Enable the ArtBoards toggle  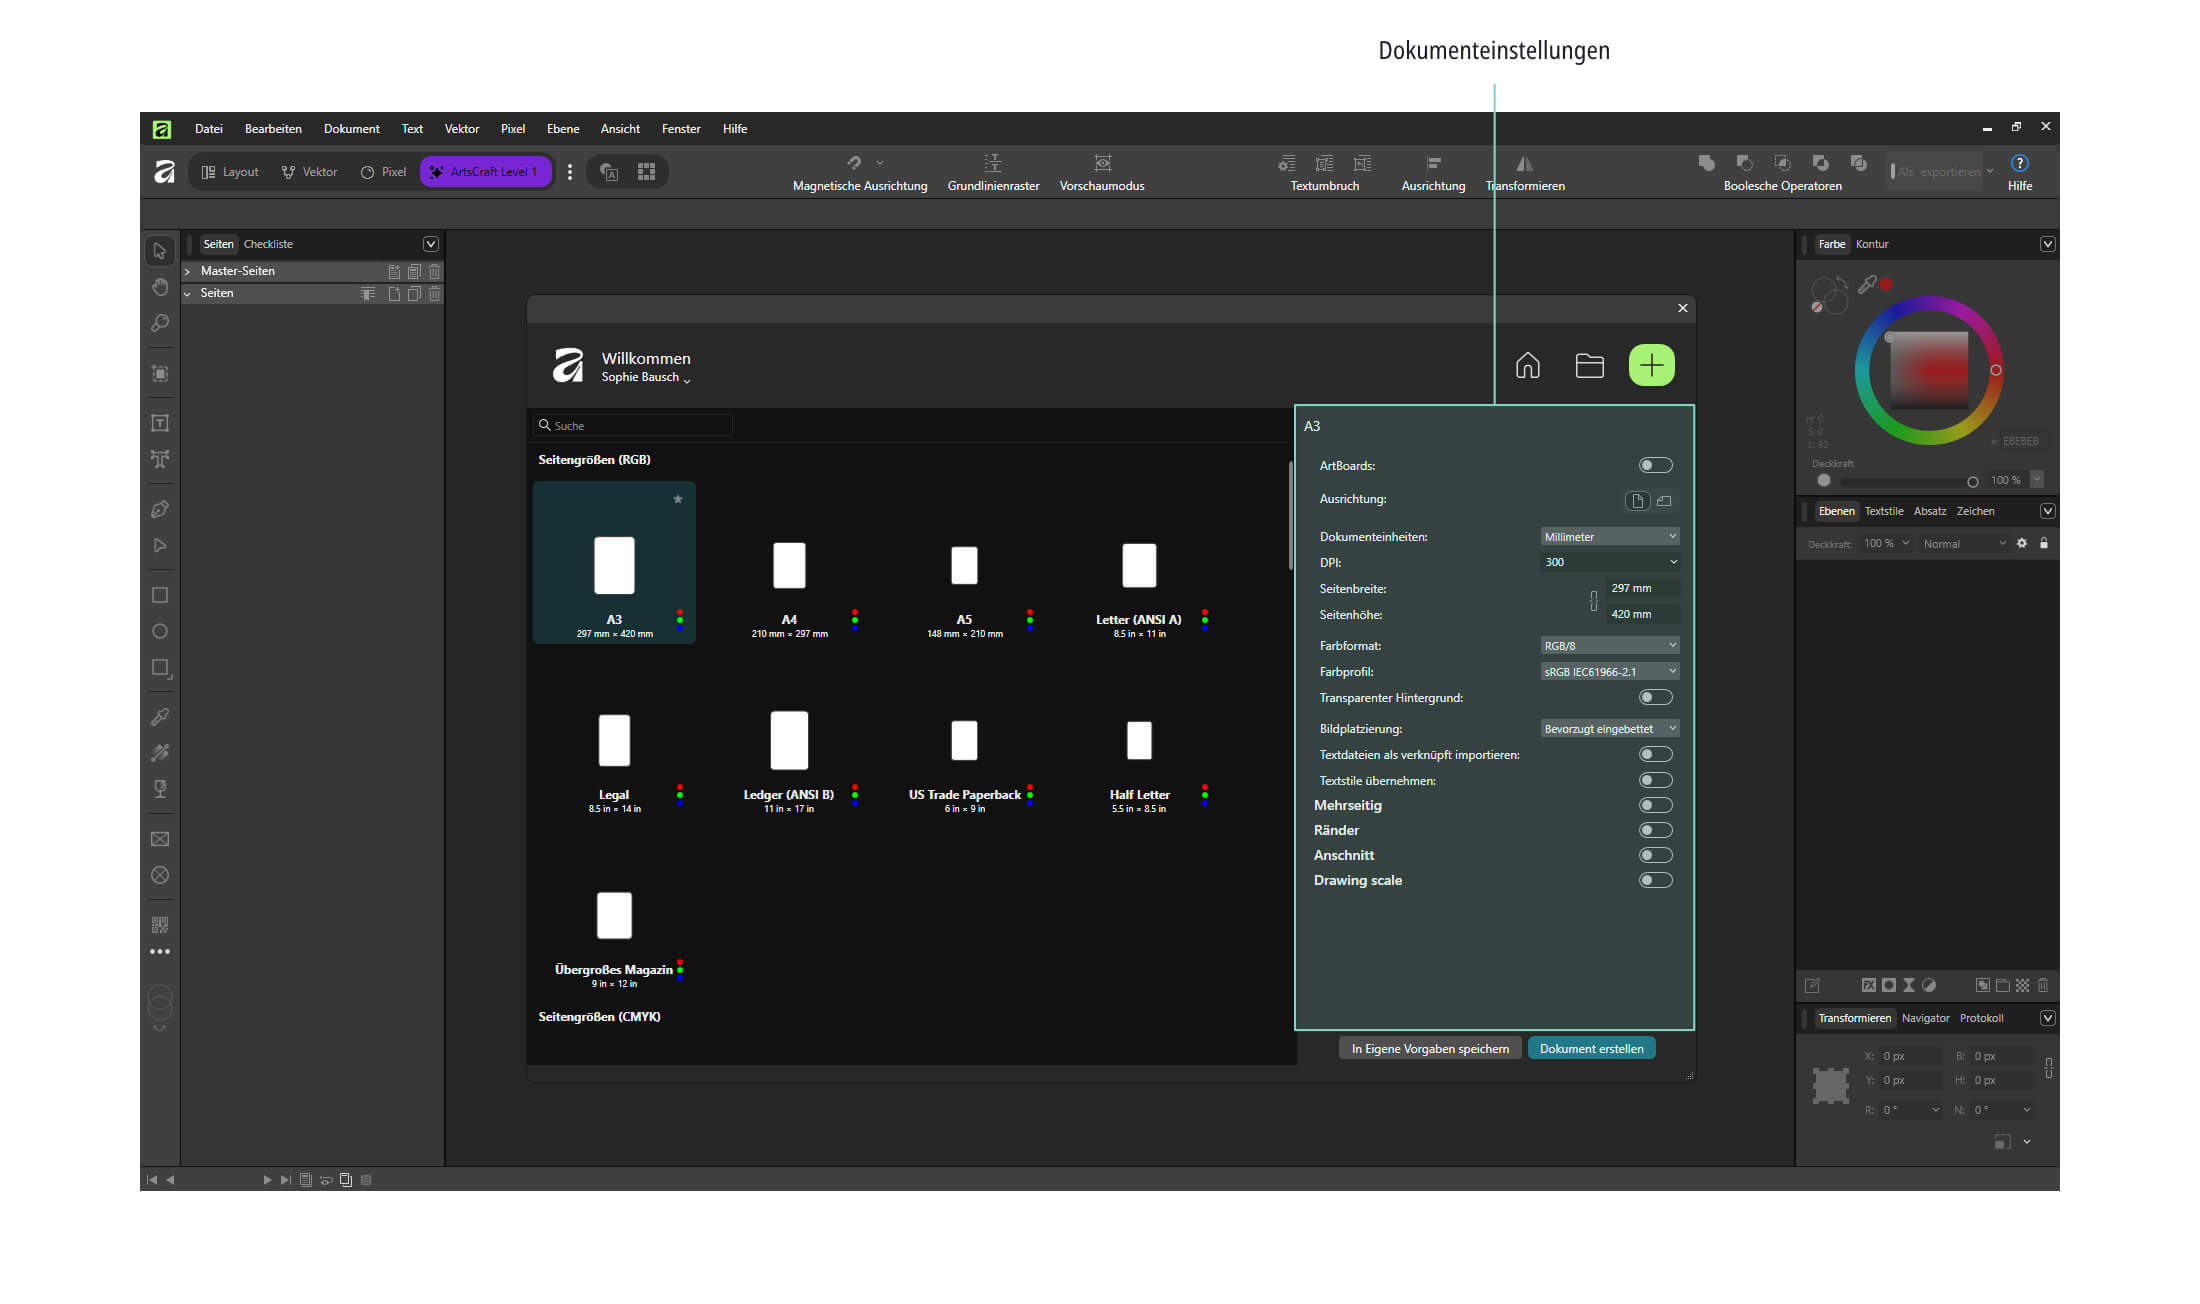[1656, 465]
